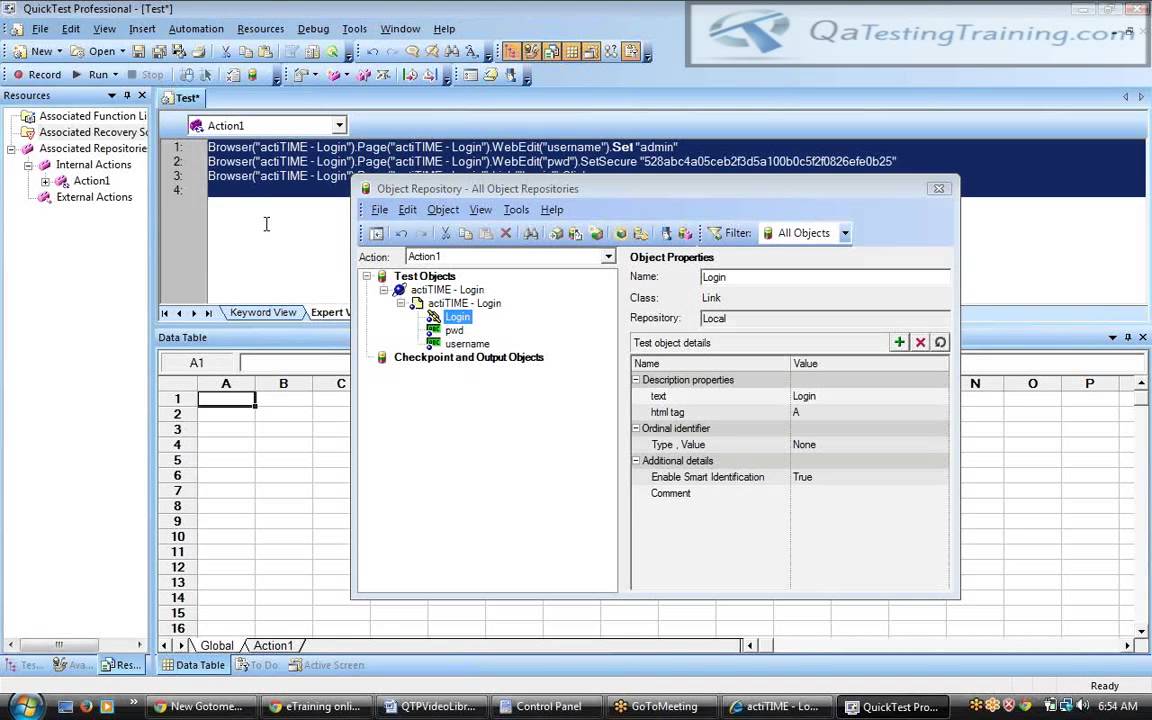1152x720 pixels.
Task: Collapse the Description properties section
Action: 636,380
